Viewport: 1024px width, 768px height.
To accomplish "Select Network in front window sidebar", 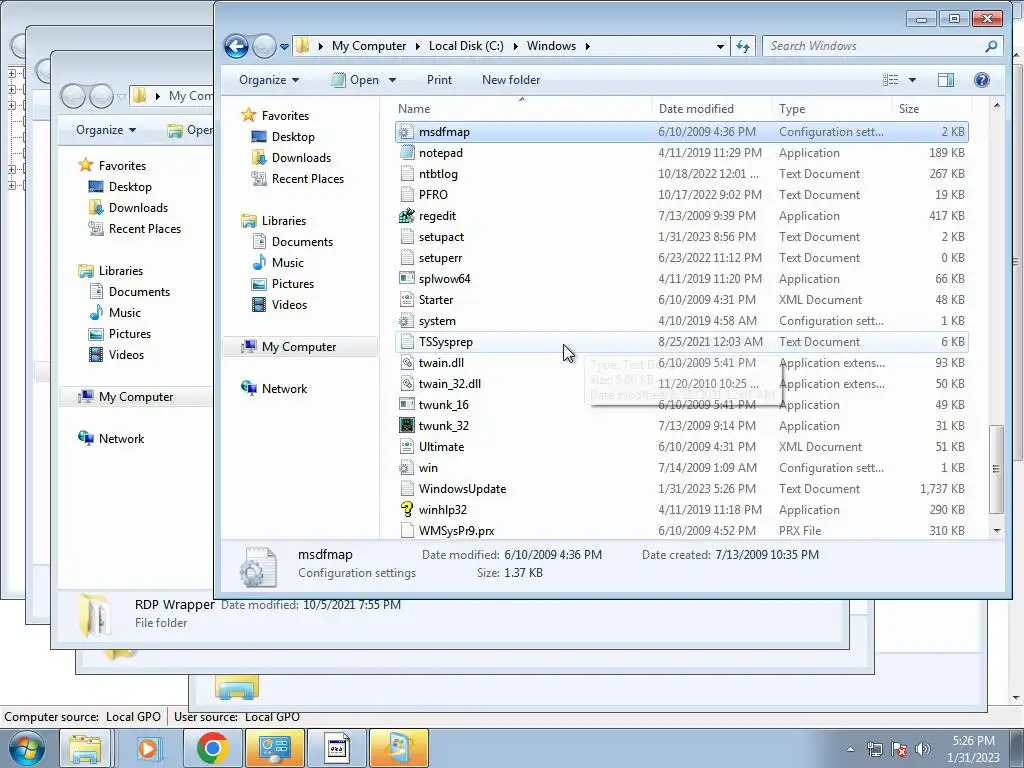I will [284, 389].
